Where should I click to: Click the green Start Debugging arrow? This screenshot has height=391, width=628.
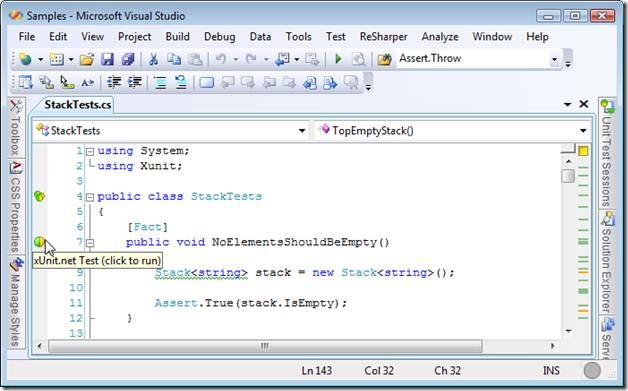pyautogui.click(x=338, y=59)
